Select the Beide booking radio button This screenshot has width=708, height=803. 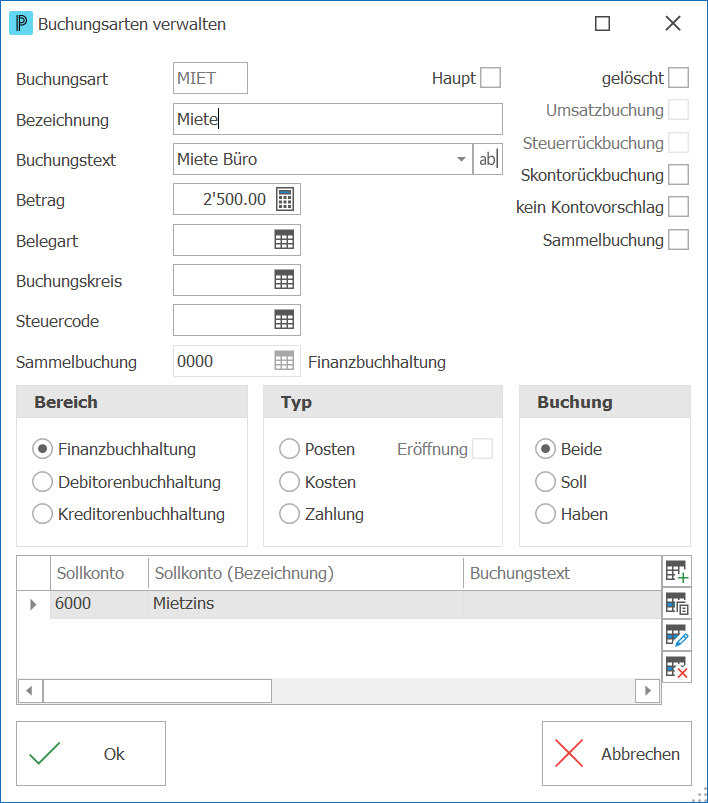pos(546,449)
